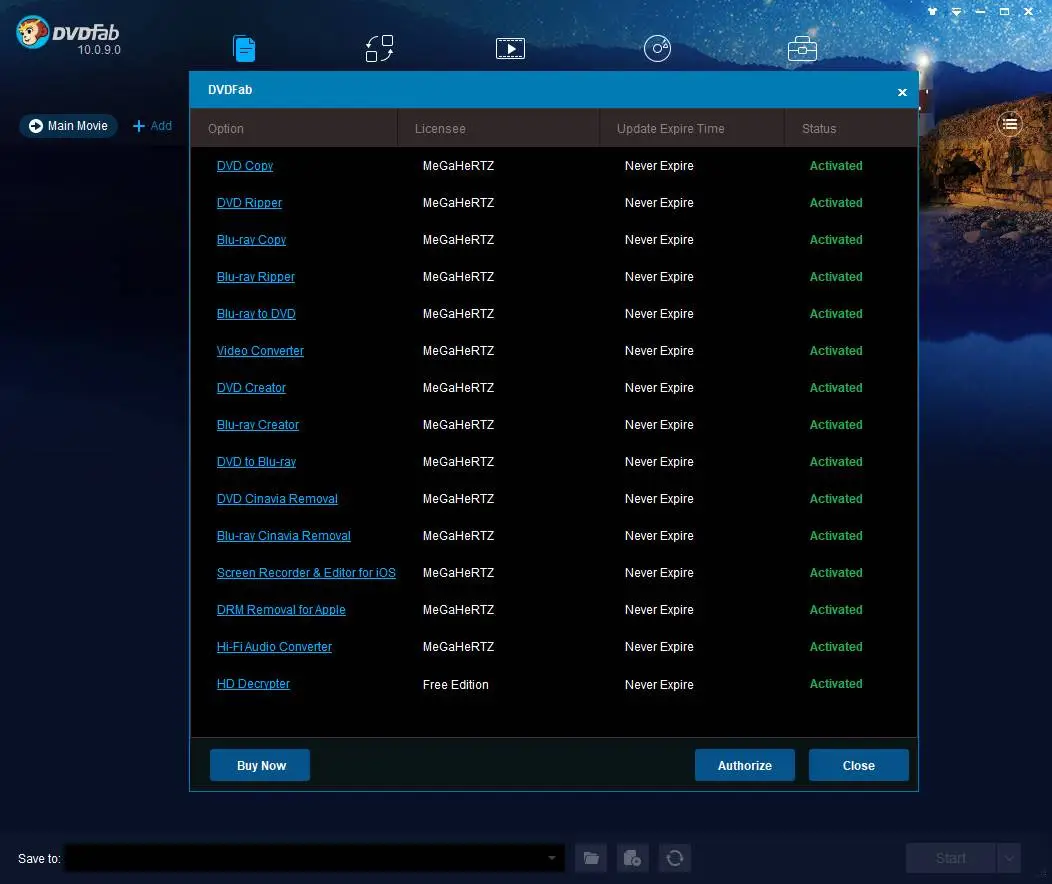Click the Buy Now button
Viewport: 1052px width, 884px height.
[x=260, y=765]
